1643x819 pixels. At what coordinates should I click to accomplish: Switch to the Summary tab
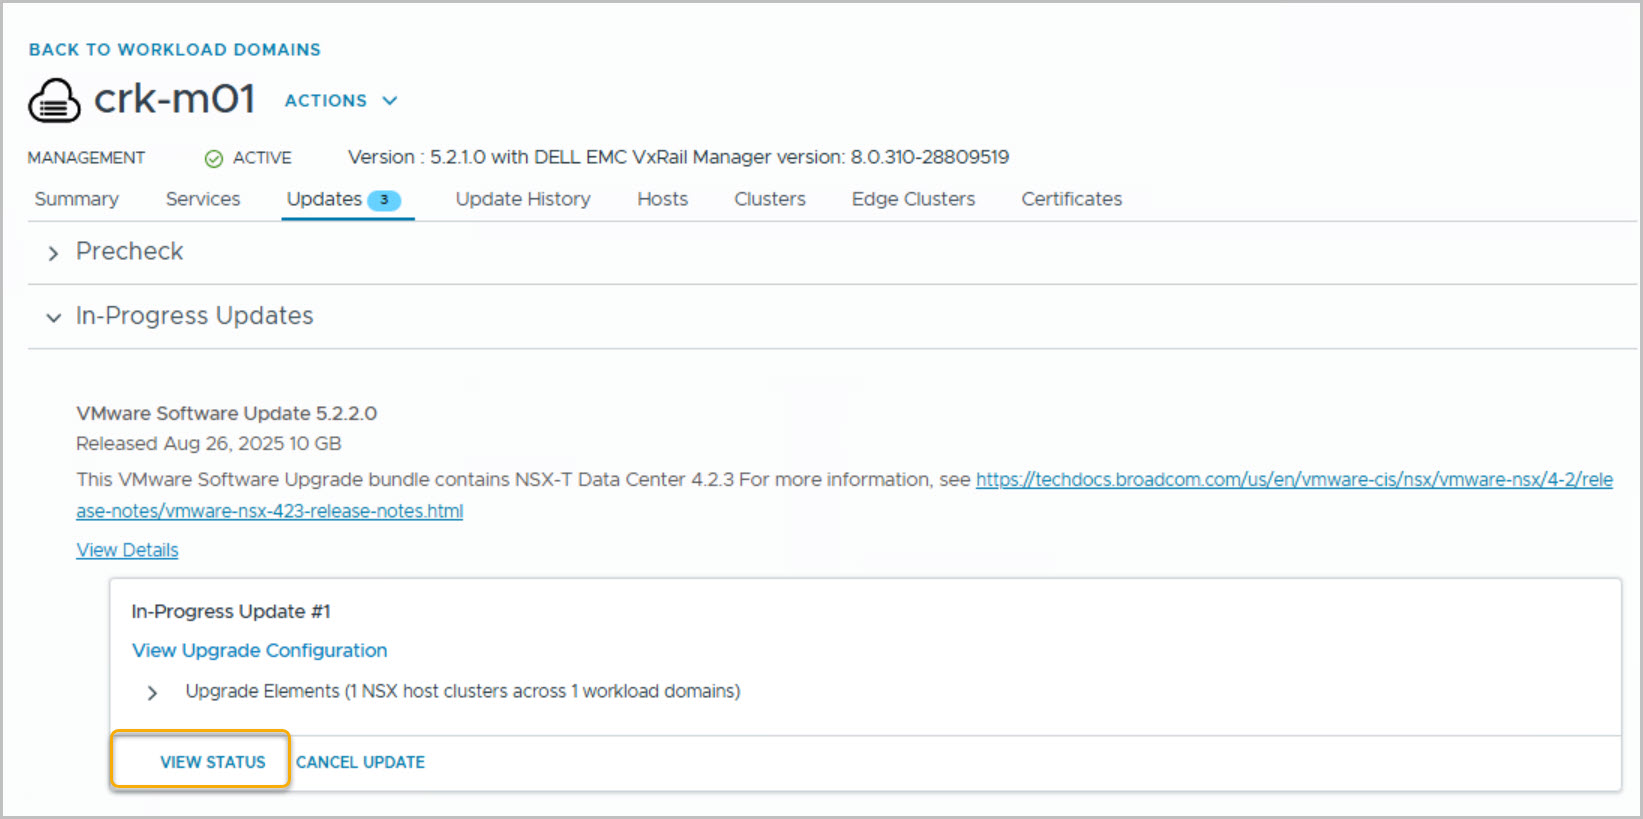coord(76,199)
